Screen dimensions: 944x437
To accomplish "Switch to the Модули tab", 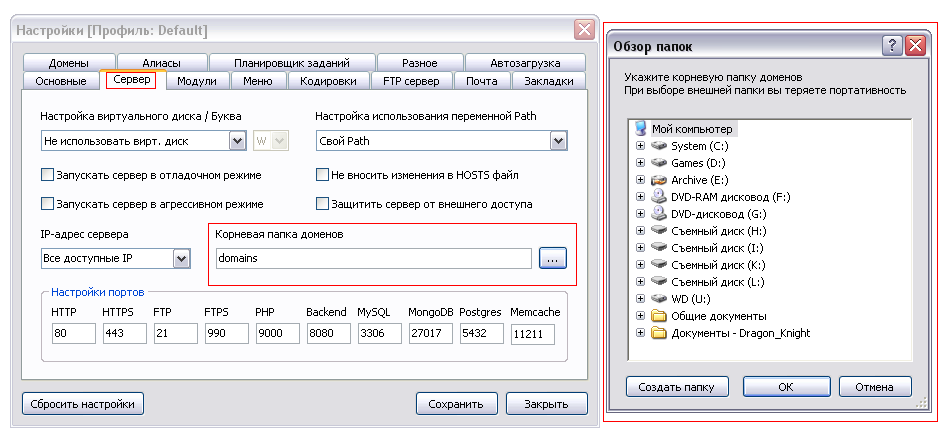I will [197, 81].
